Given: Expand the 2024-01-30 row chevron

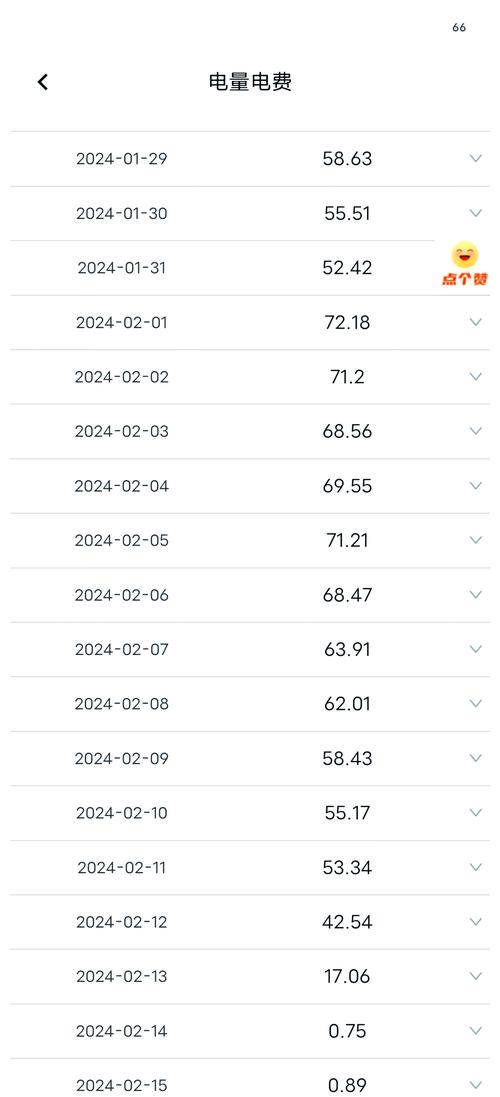Looking at the screenshot, I should coord(476,213).
